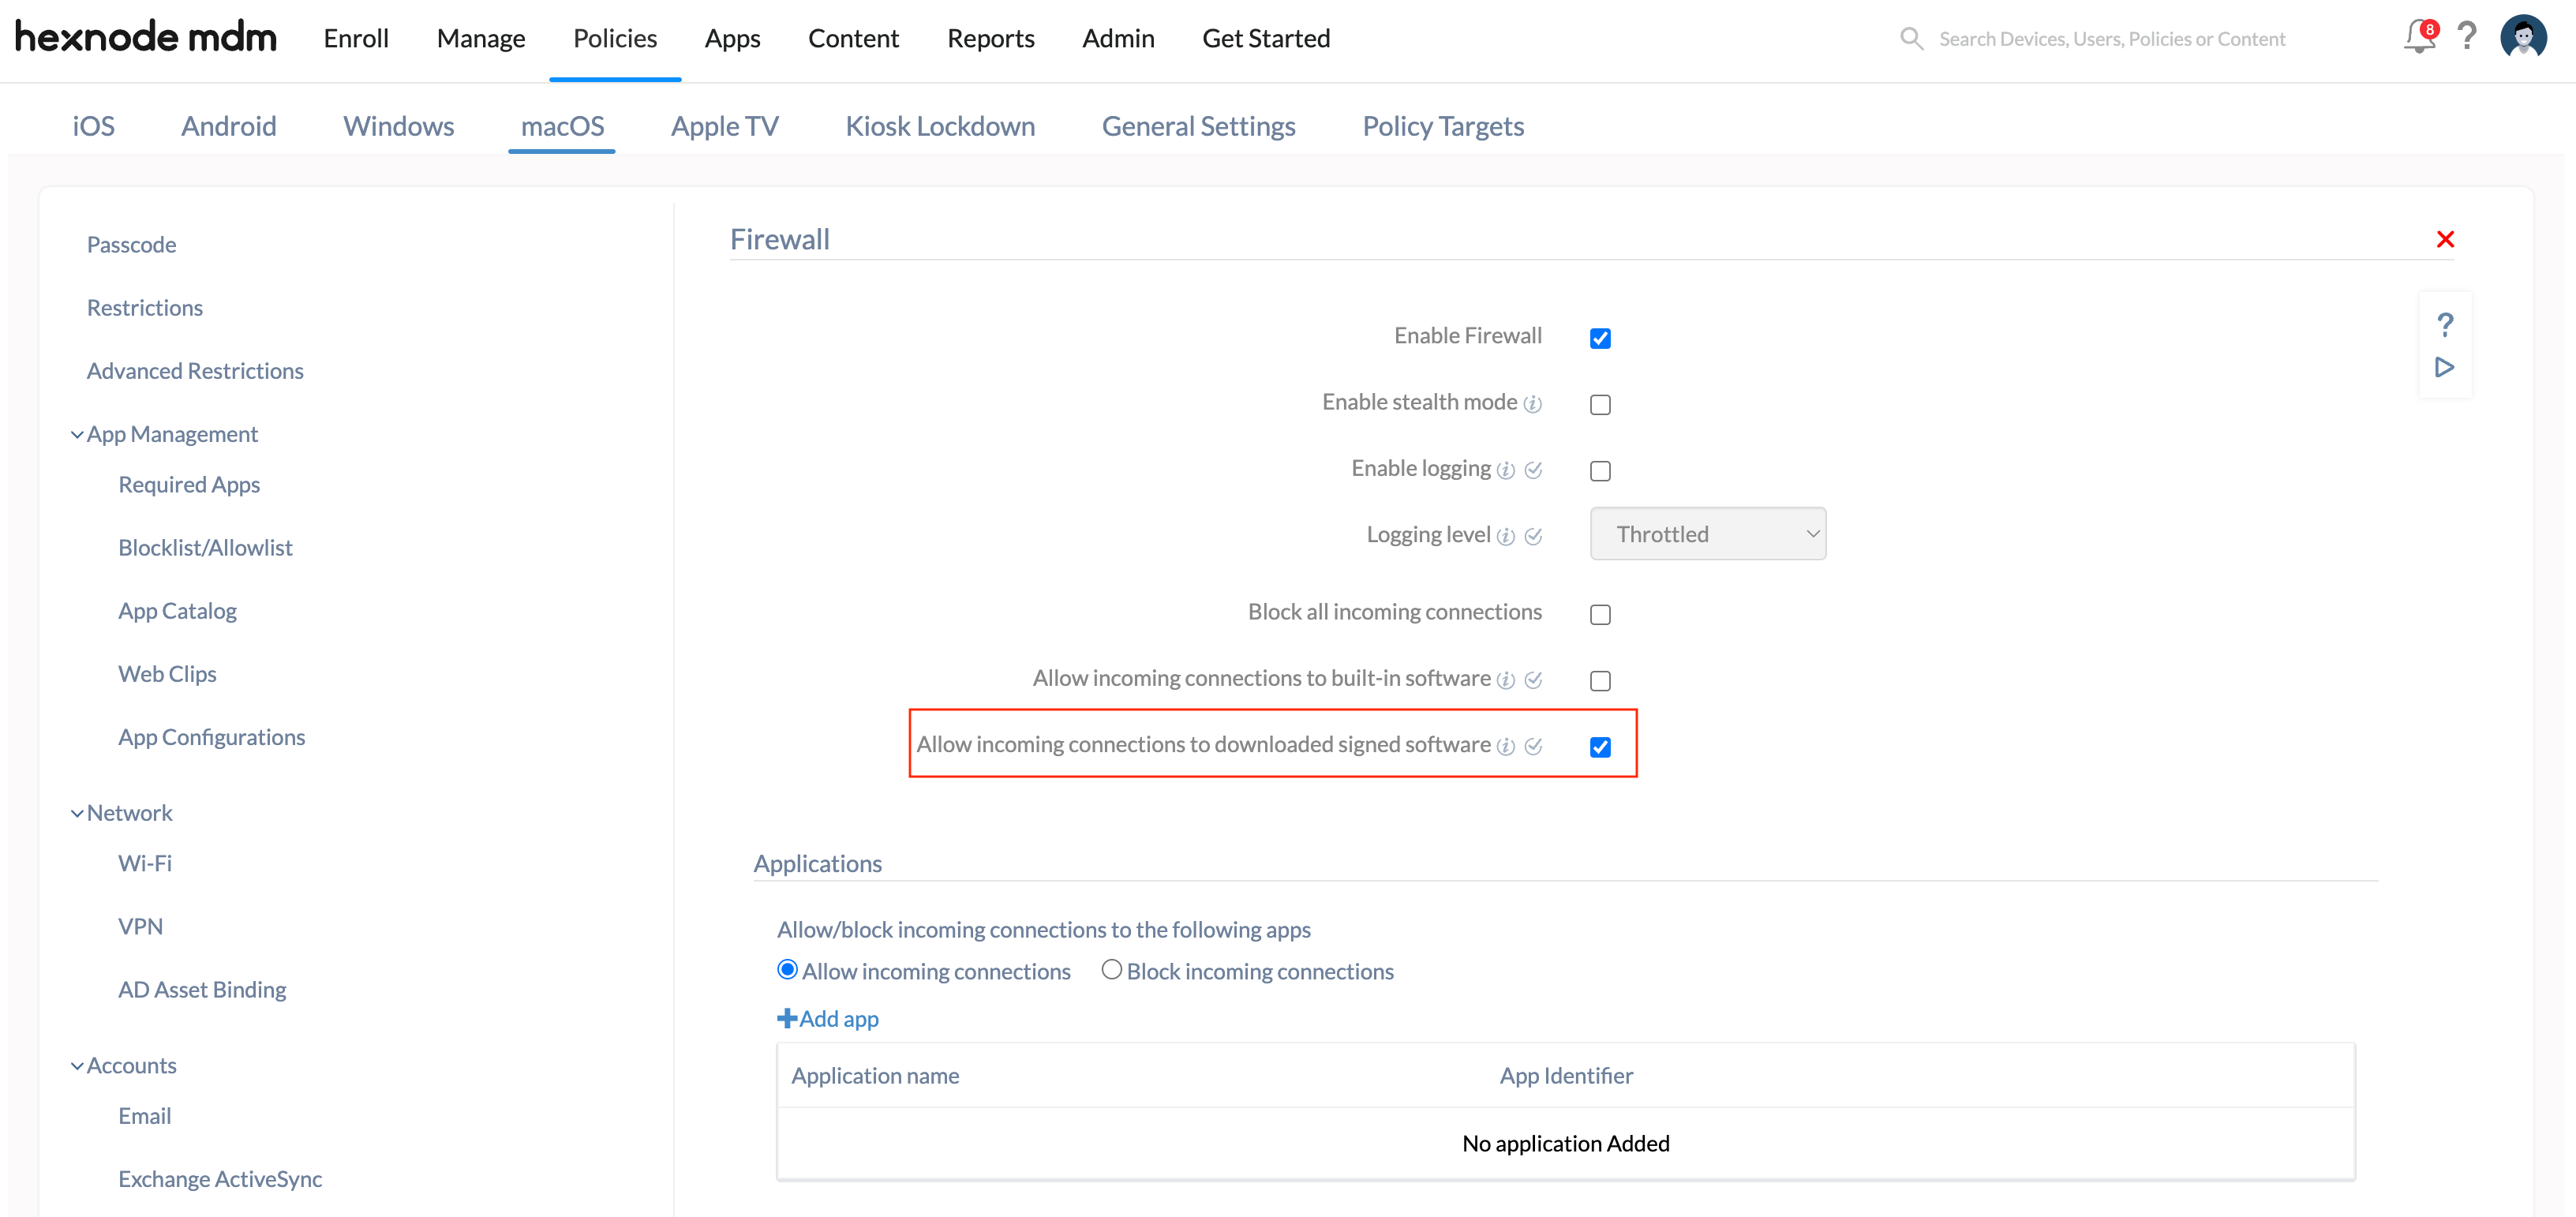Open the Restrictions policy settings
Viewport: 2576px width, 1217px height.
144,308
